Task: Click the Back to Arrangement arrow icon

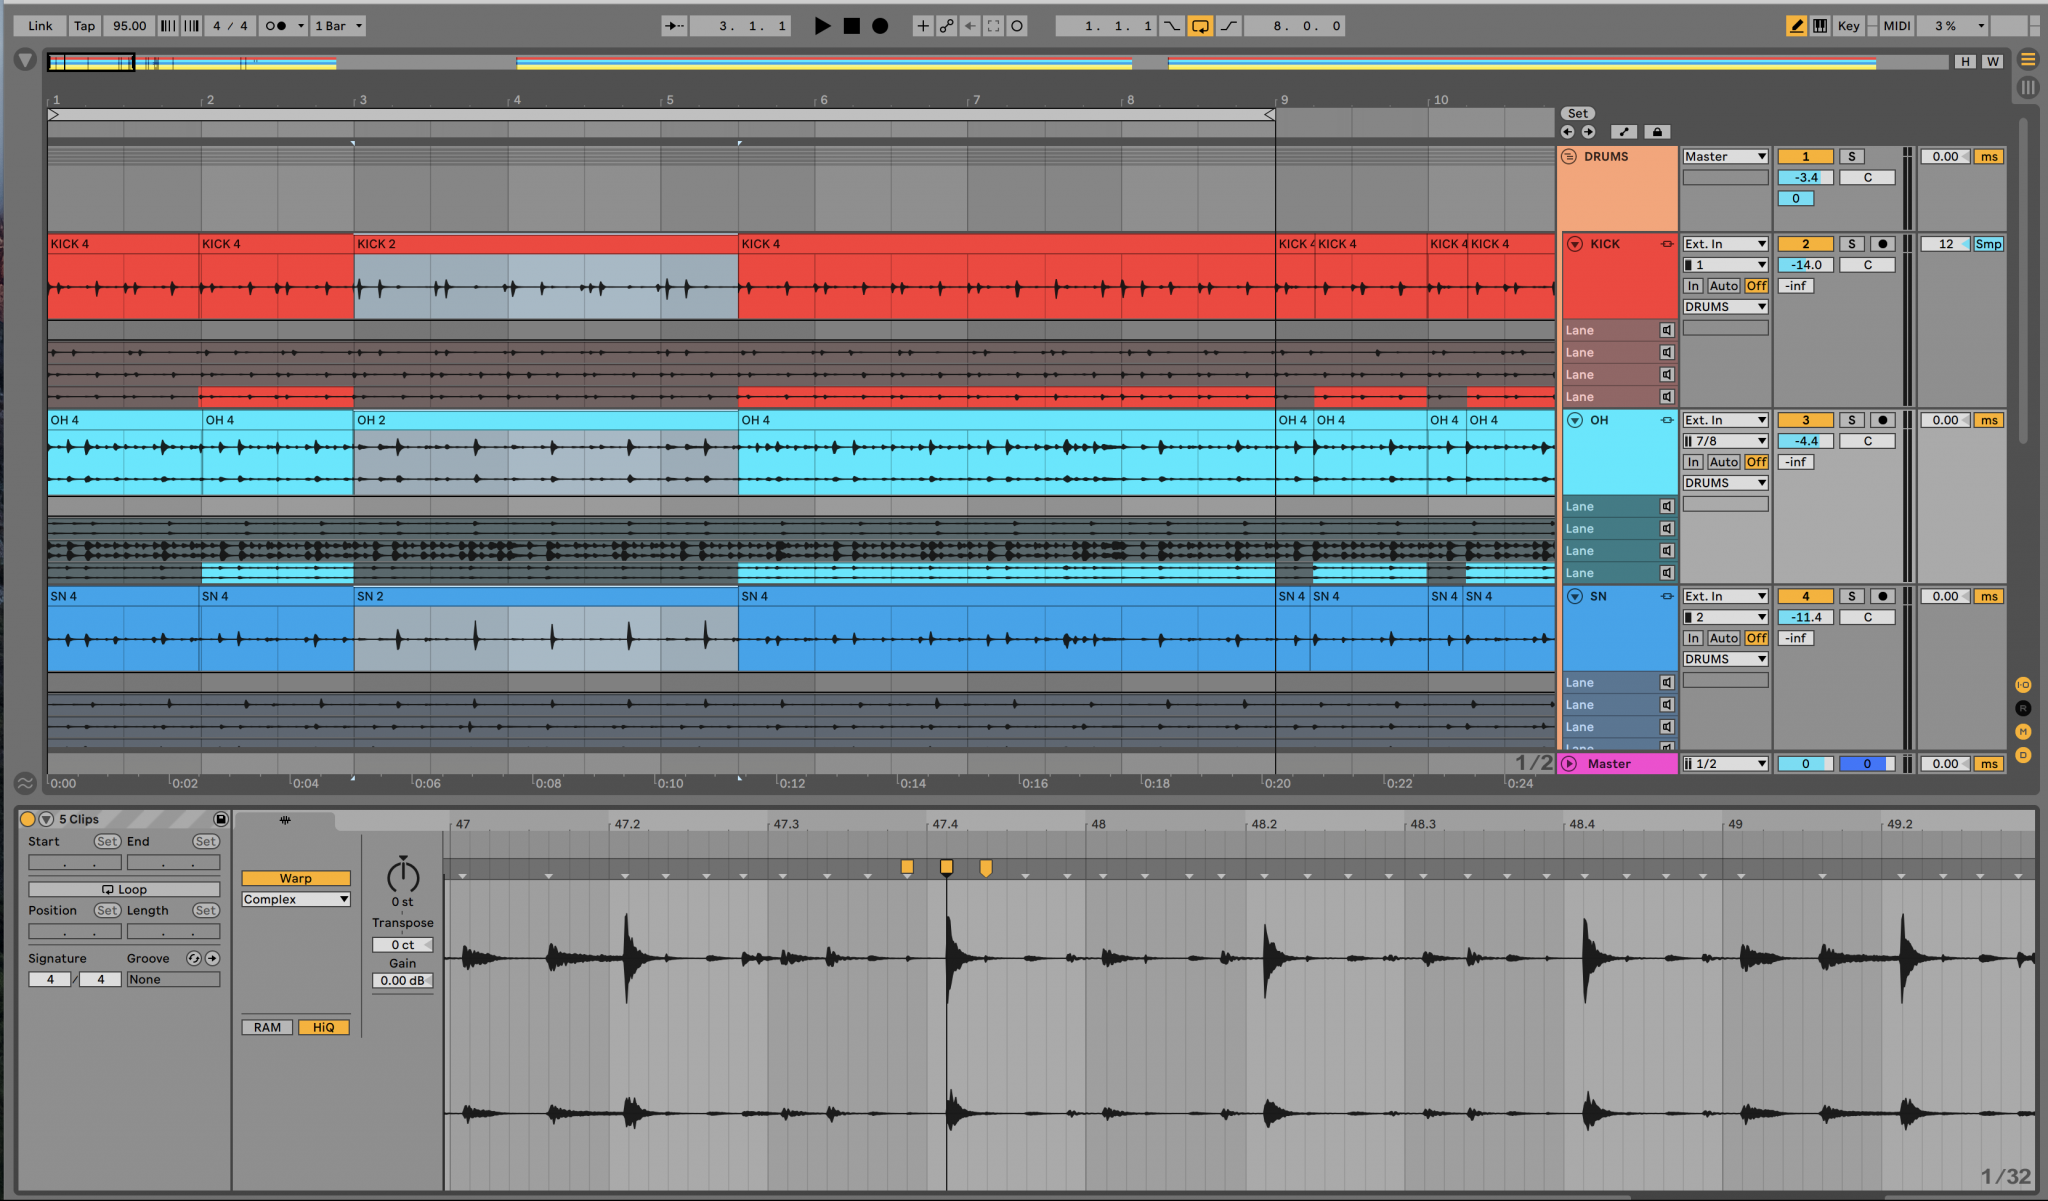Action: coord(969,26)
